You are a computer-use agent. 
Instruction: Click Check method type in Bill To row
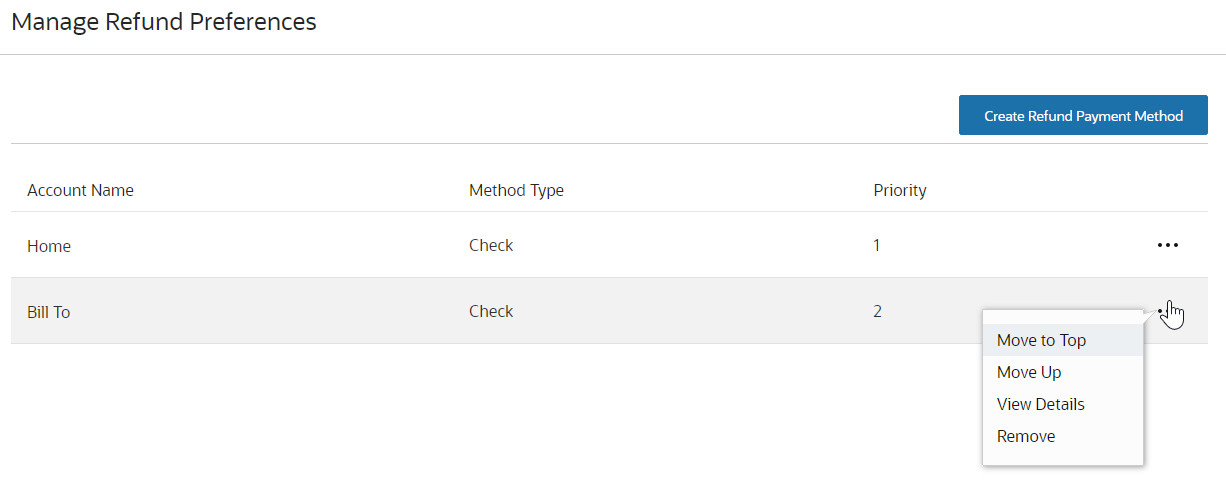pyautogui.click(x=491, y=311)
